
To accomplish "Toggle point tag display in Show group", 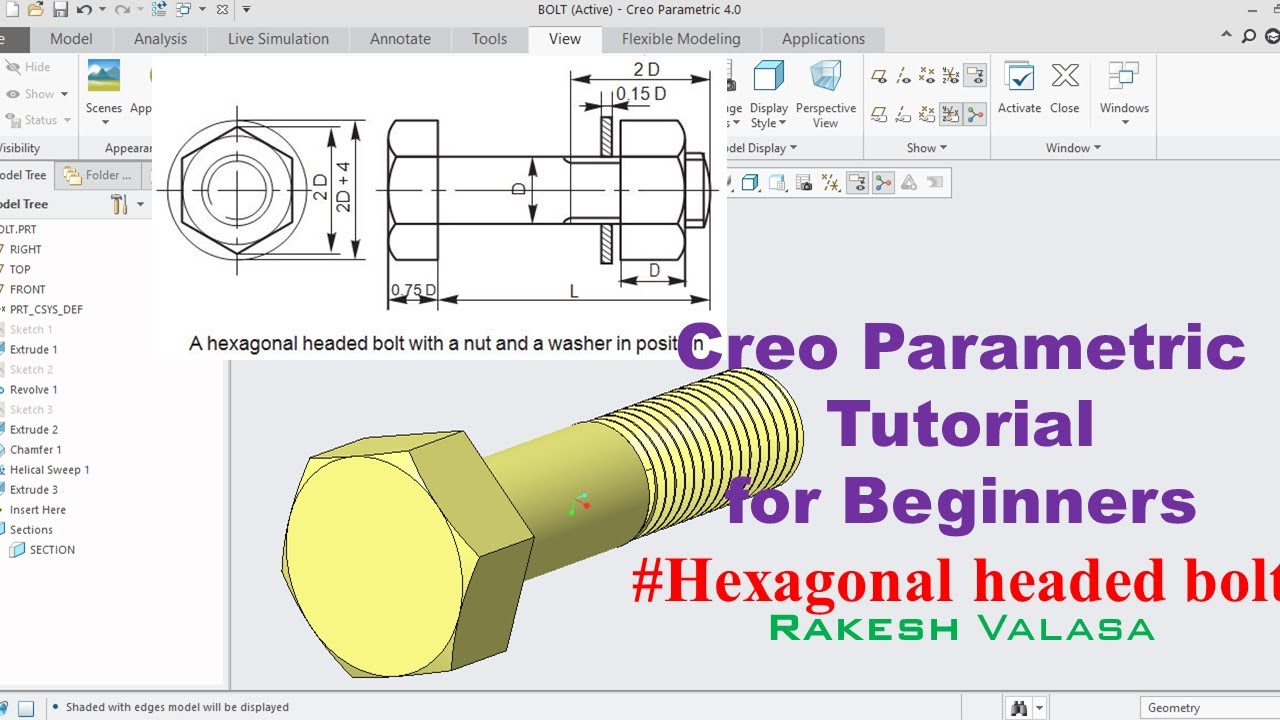I will click(927, 115).
